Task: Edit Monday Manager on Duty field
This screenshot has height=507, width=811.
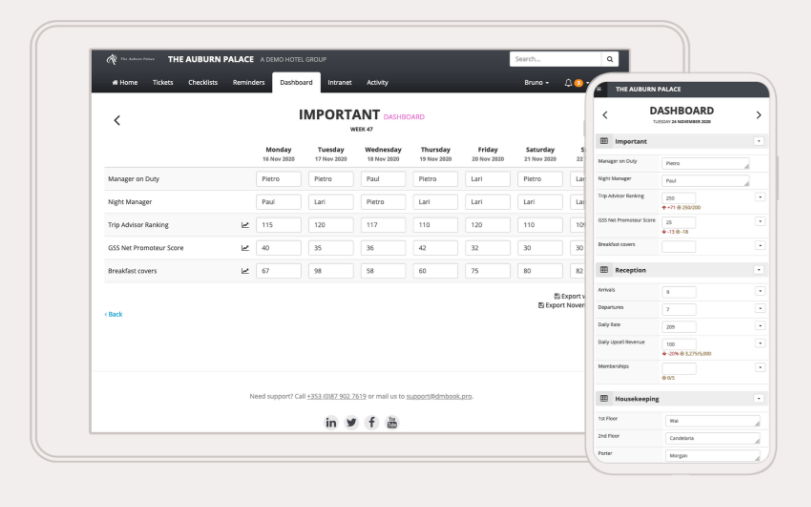Action: tap(279, 179)
